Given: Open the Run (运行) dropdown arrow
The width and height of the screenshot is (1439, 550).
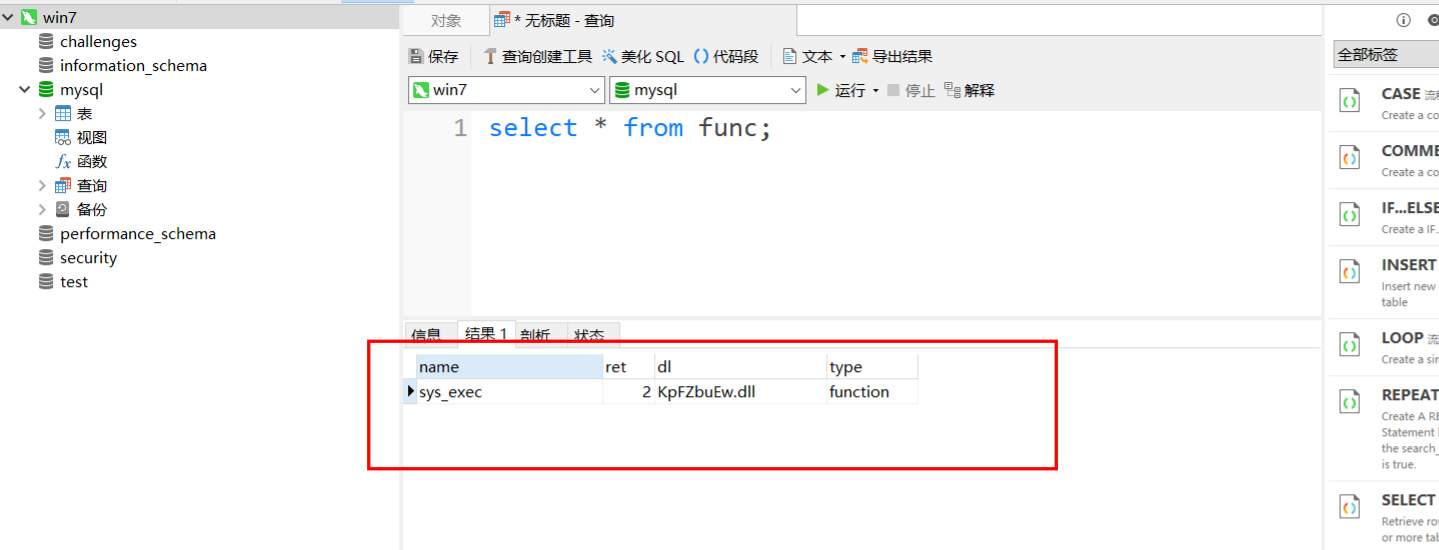Looking at the screenshot, I should tap(876, 90).
